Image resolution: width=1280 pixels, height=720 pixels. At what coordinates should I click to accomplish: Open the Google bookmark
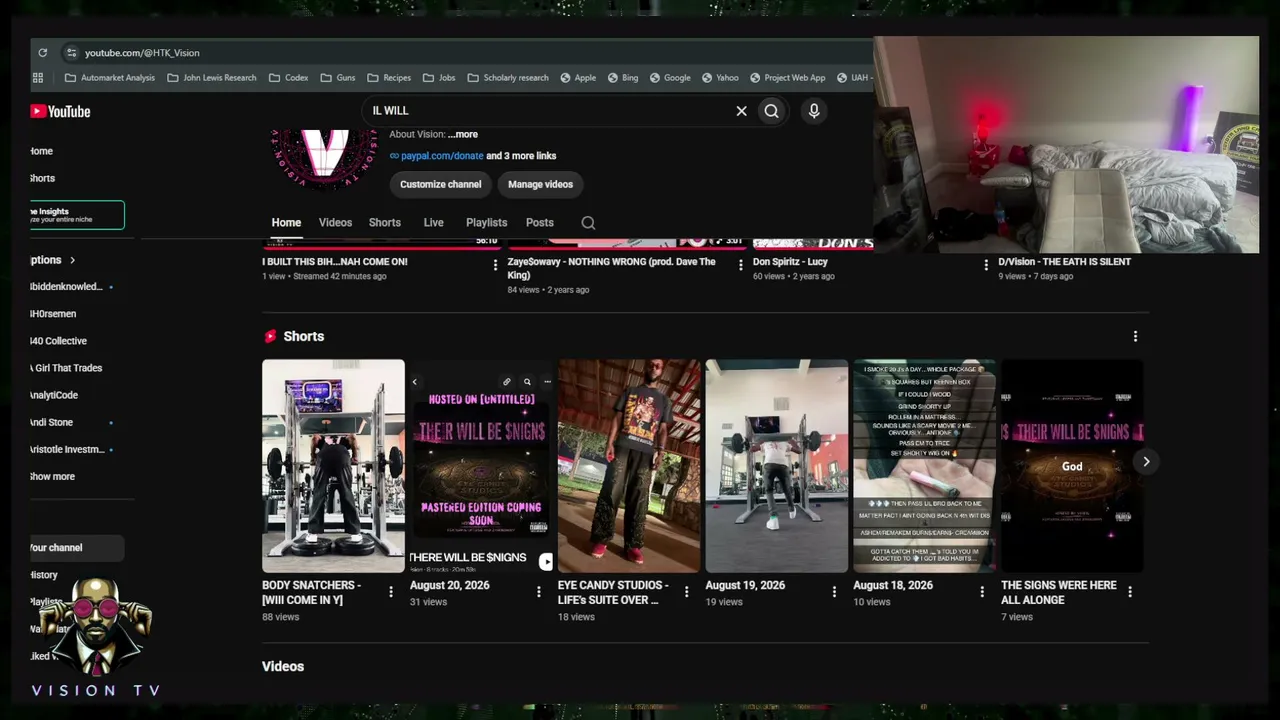coord(669,78)
